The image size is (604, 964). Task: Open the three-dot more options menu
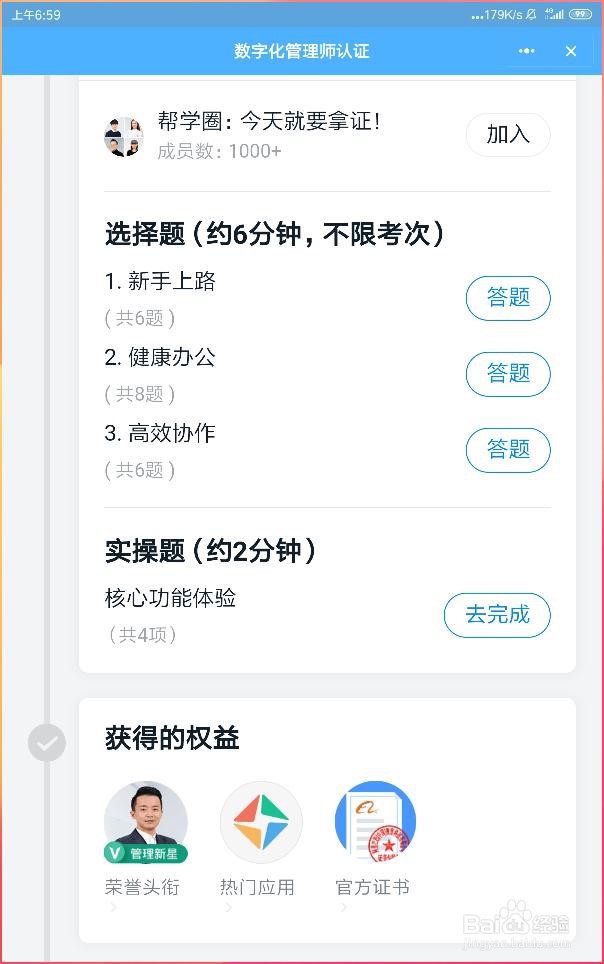tap(526, 51)
